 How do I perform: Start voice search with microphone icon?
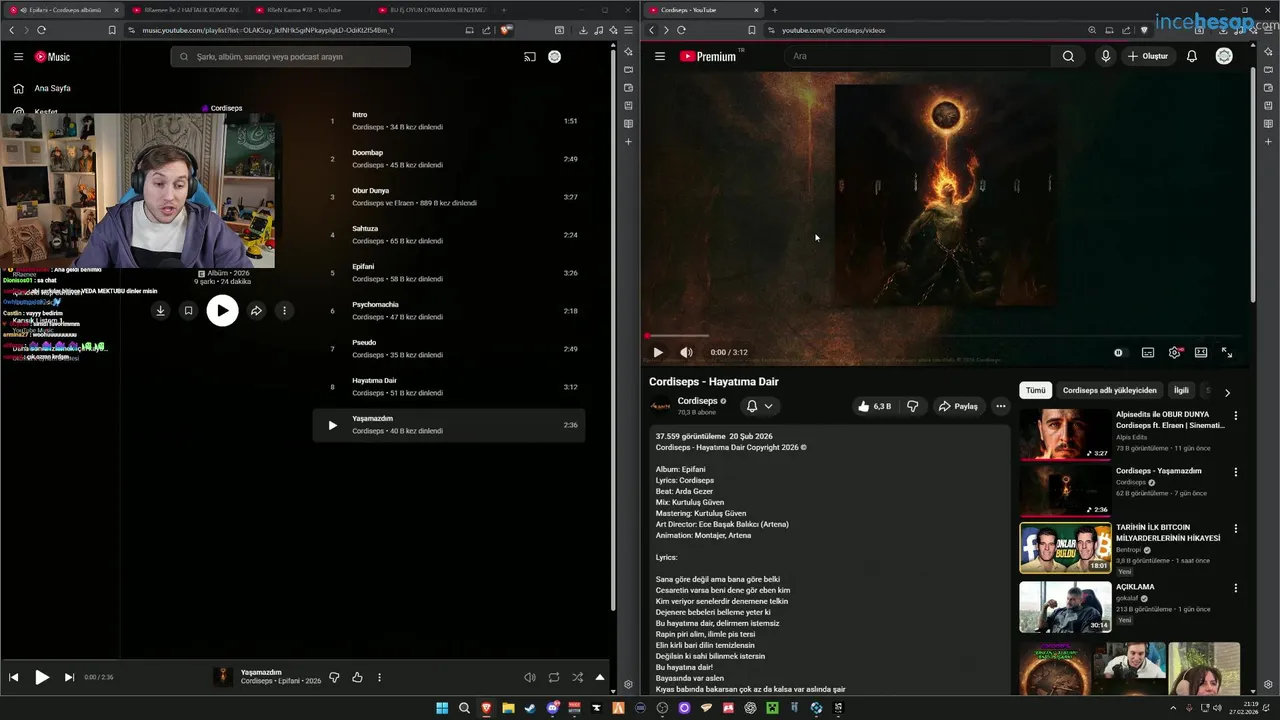1105,56
